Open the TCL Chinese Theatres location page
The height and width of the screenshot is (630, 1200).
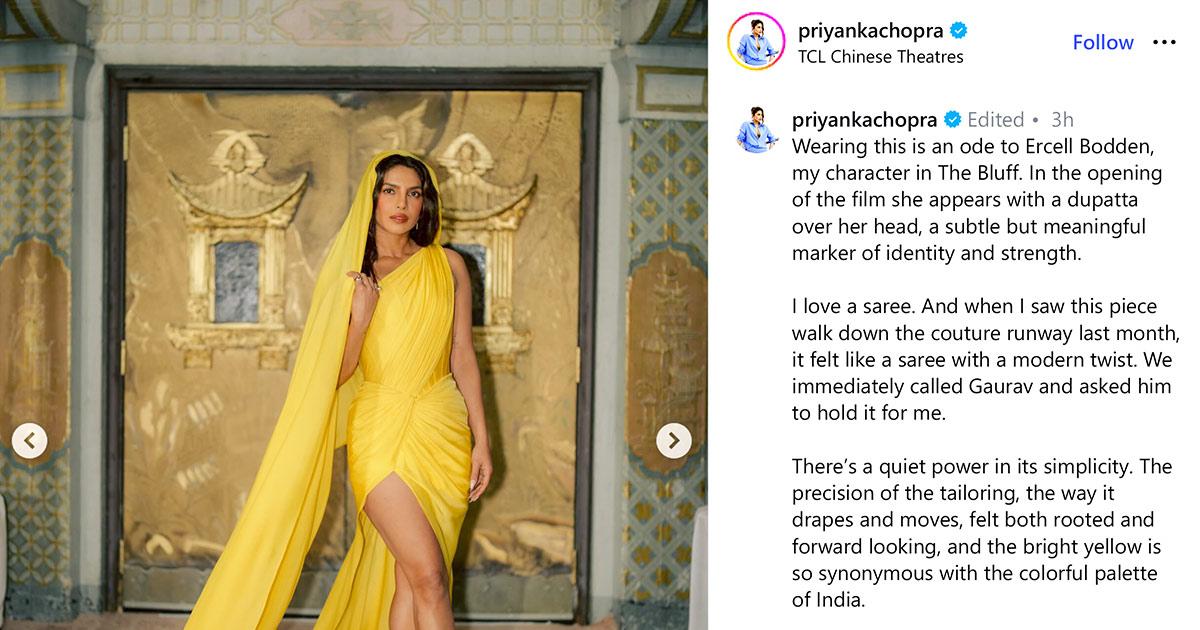tap(880, 57)
